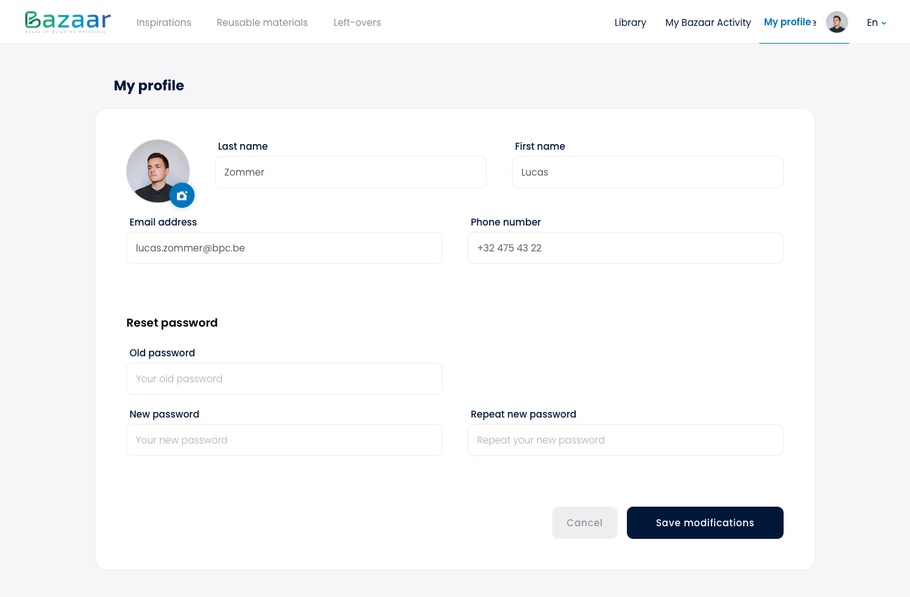This screenshot has height=597, width=910.
Task: Edit the Phone number field
Action: click(x=625, y=248)
